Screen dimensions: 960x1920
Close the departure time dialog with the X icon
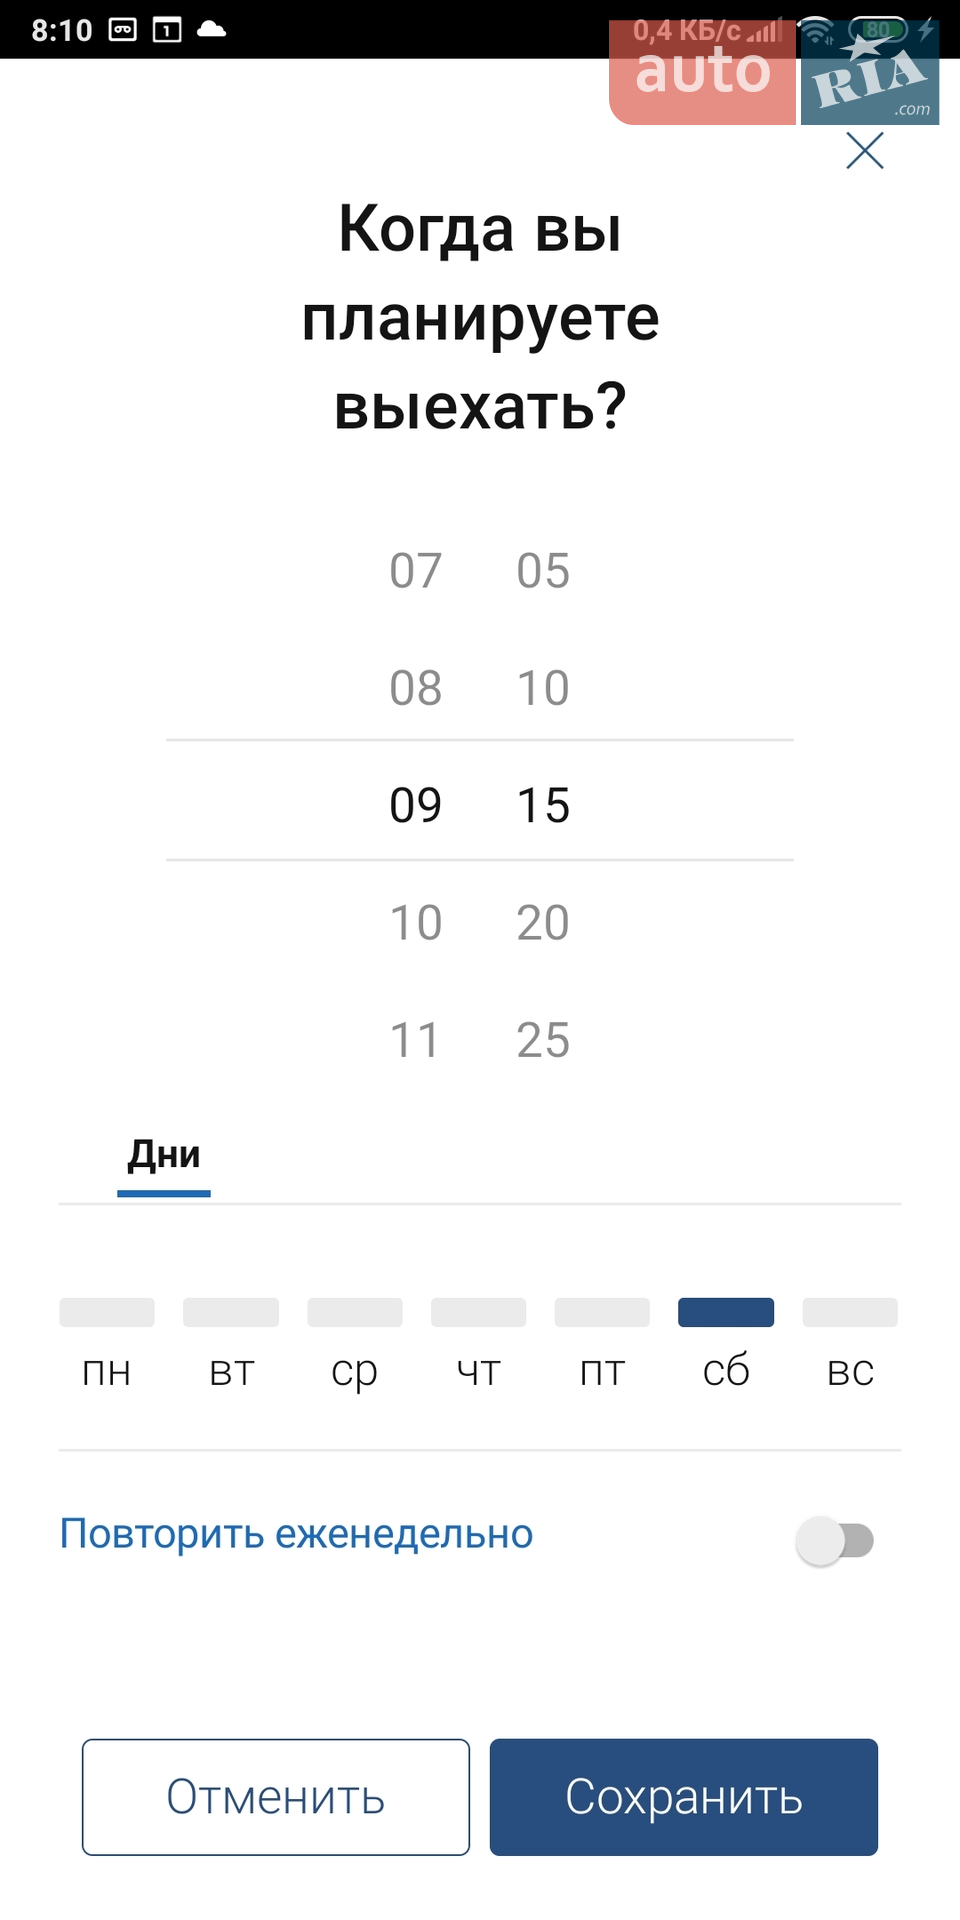click(x=865, y=151)
